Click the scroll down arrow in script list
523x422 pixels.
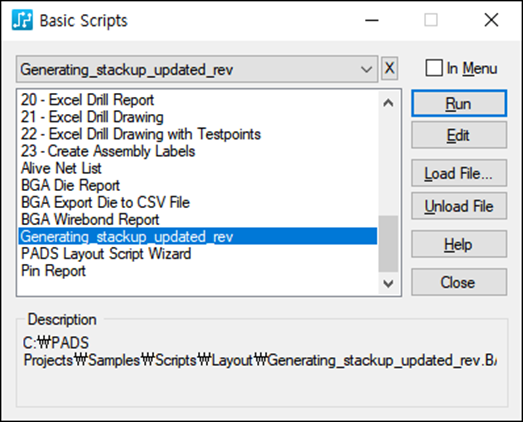(x=388, y=284)
